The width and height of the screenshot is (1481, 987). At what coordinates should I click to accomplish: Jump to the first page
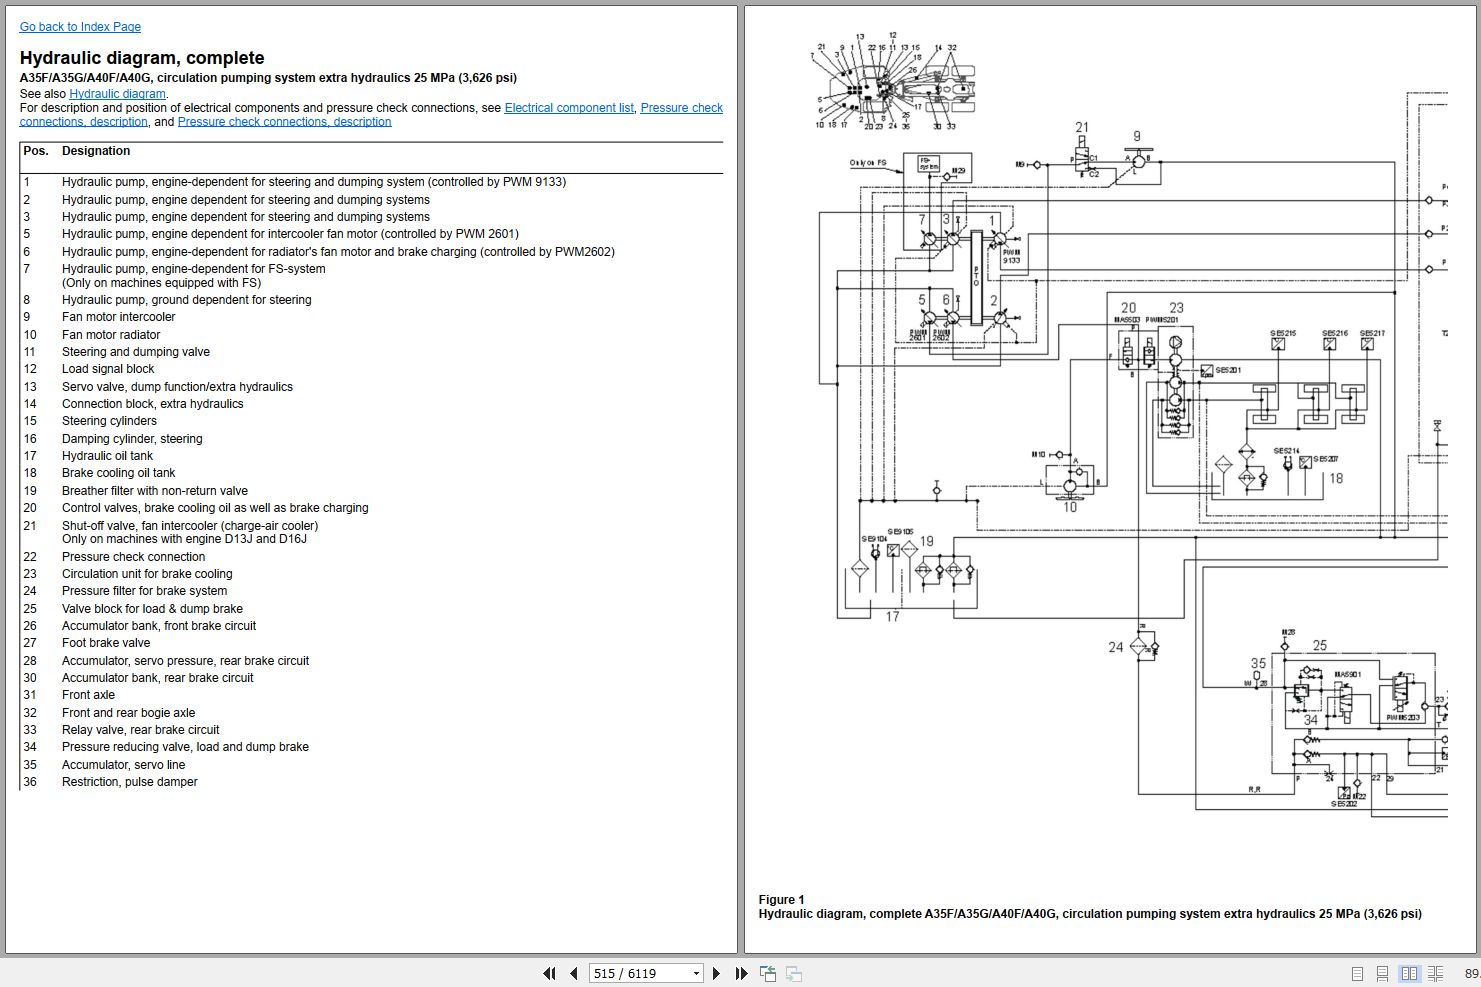pos(549,973)
